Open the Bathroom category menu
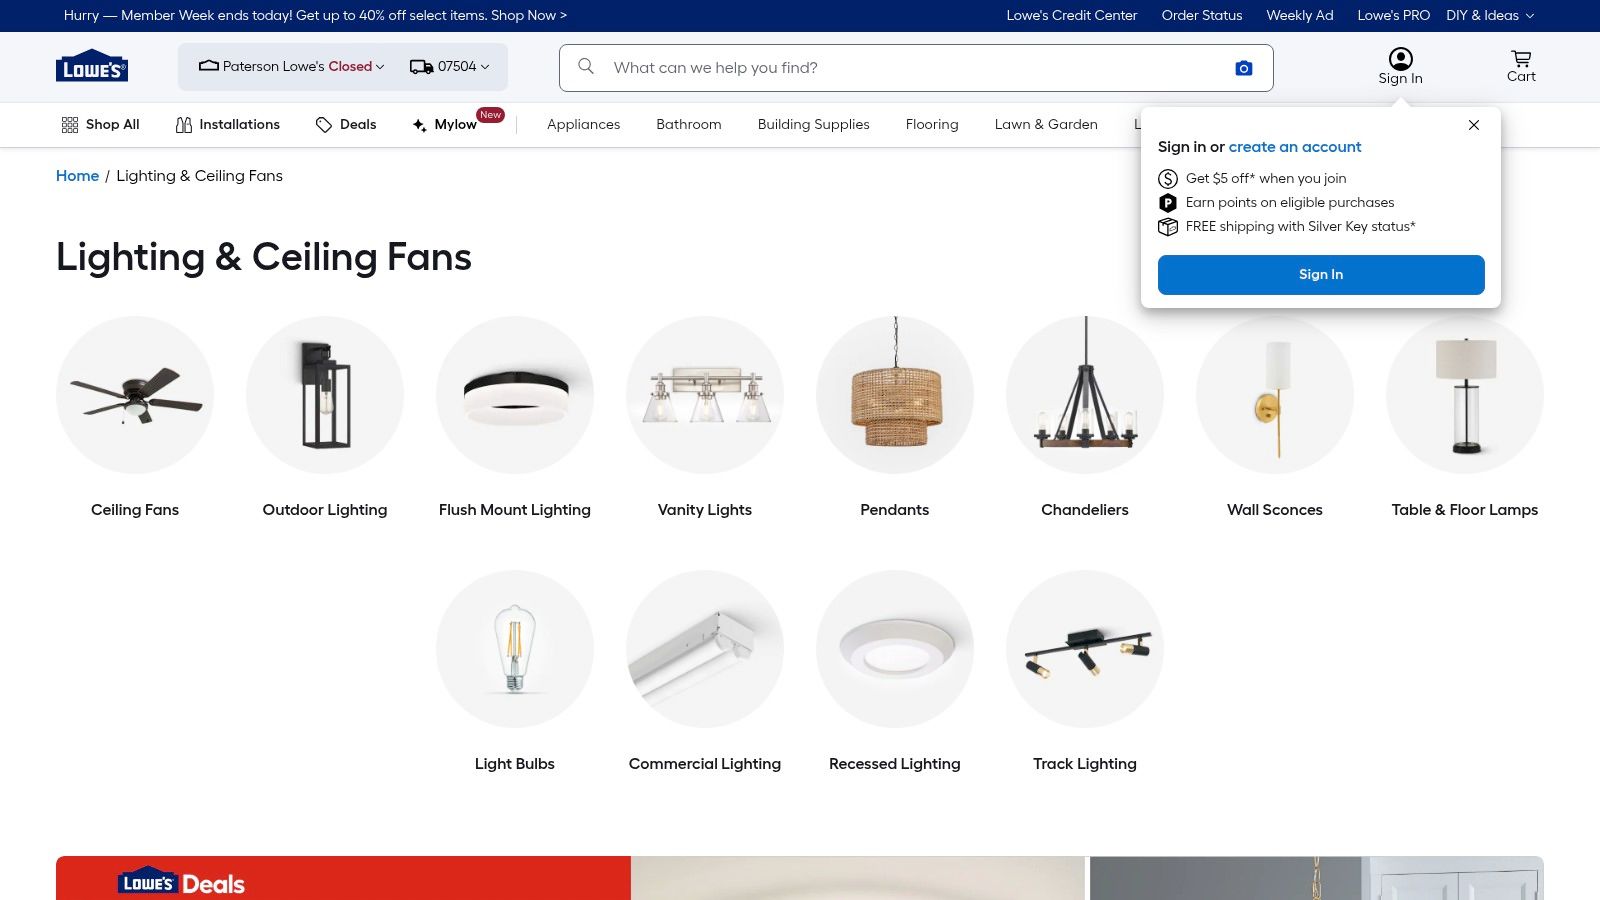This screenshot has height=900, width=1600. (x=688, y=124)
